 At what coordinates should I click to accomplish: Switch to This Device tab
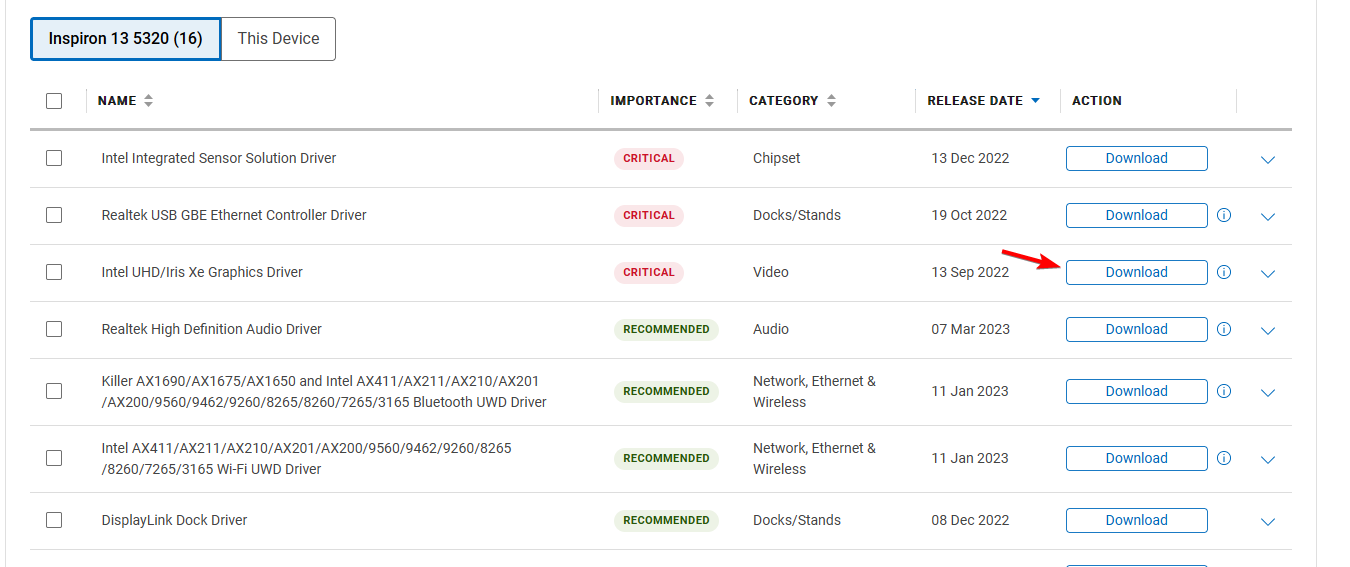tap(278, 39)
